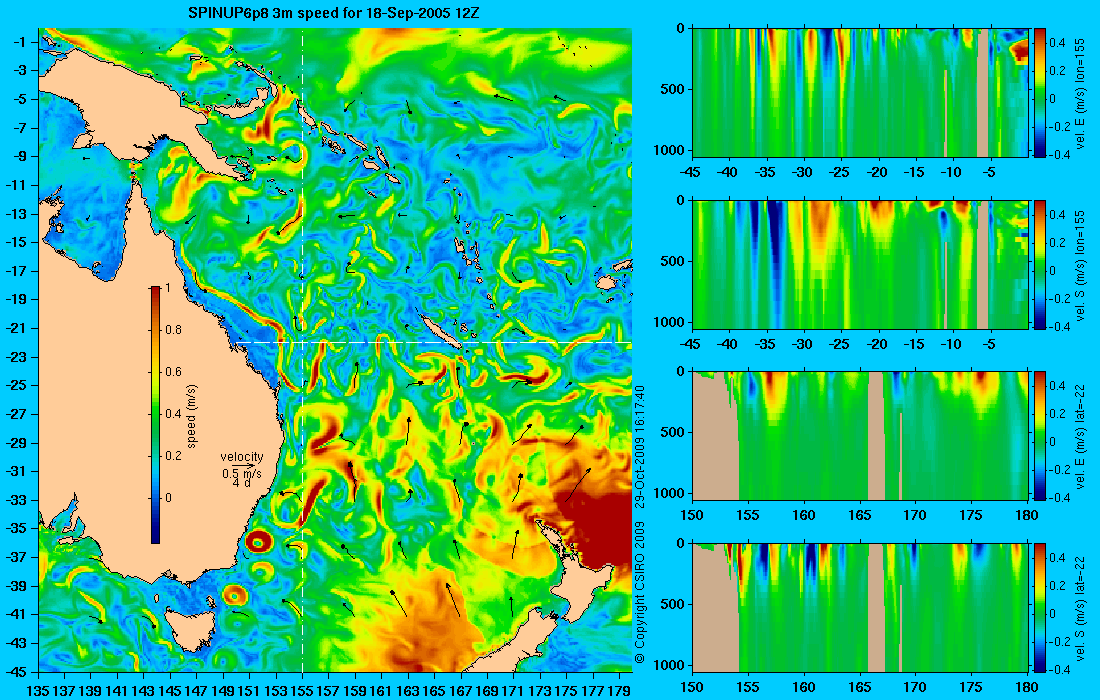Click latitude tick '-45' on the main map
Viewport: 1100px width, 700px height.
pyautogui.click(x=17, y=672)
